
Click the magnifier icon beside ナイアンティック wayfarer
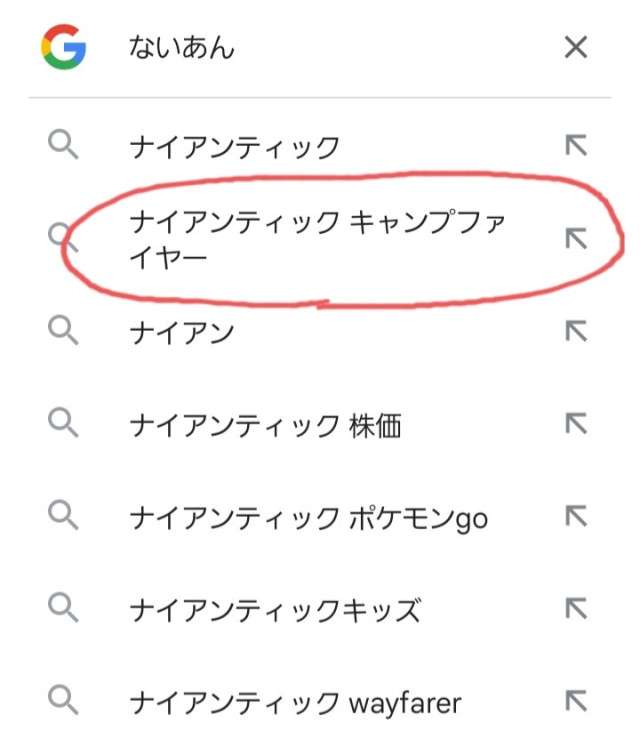tap(63, 701)
